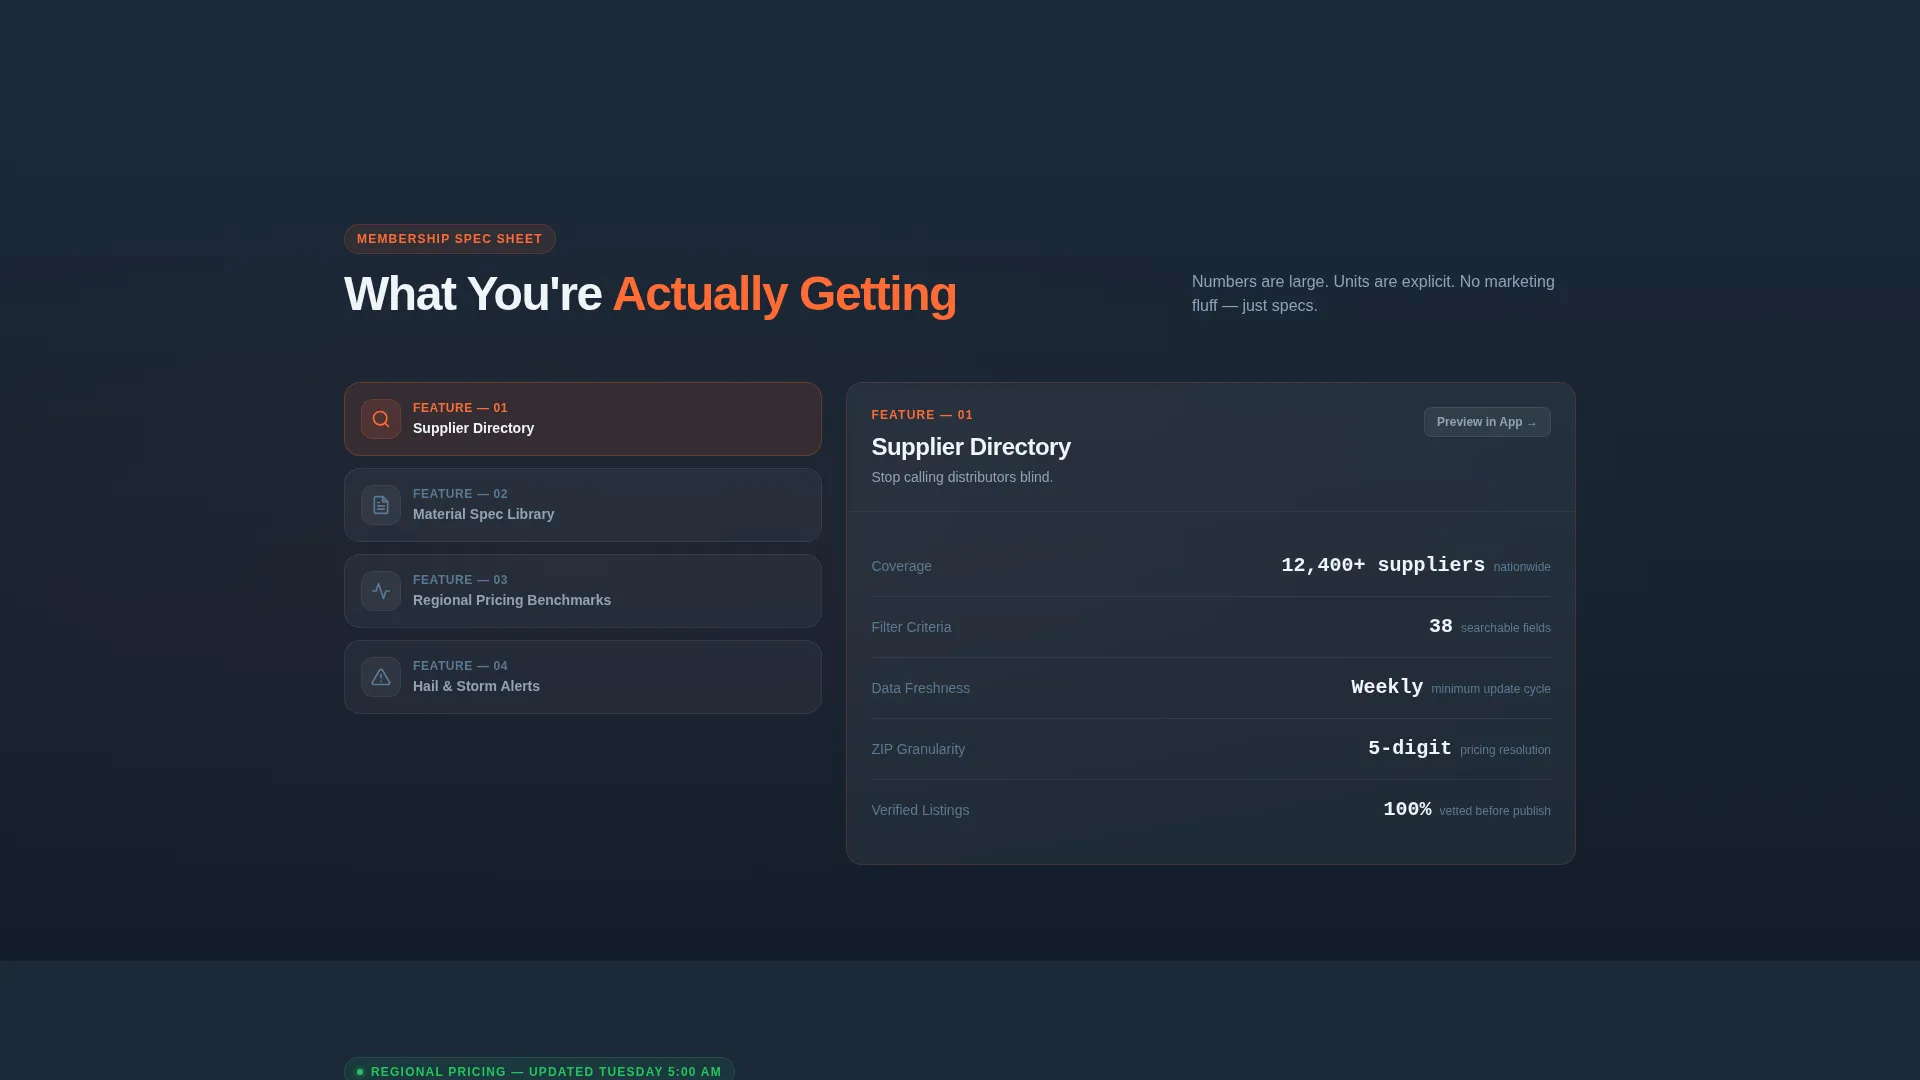Click the '38' searchable fields value
The height and width of the screenshot is (1080, 1920).
coord(1440,626)
